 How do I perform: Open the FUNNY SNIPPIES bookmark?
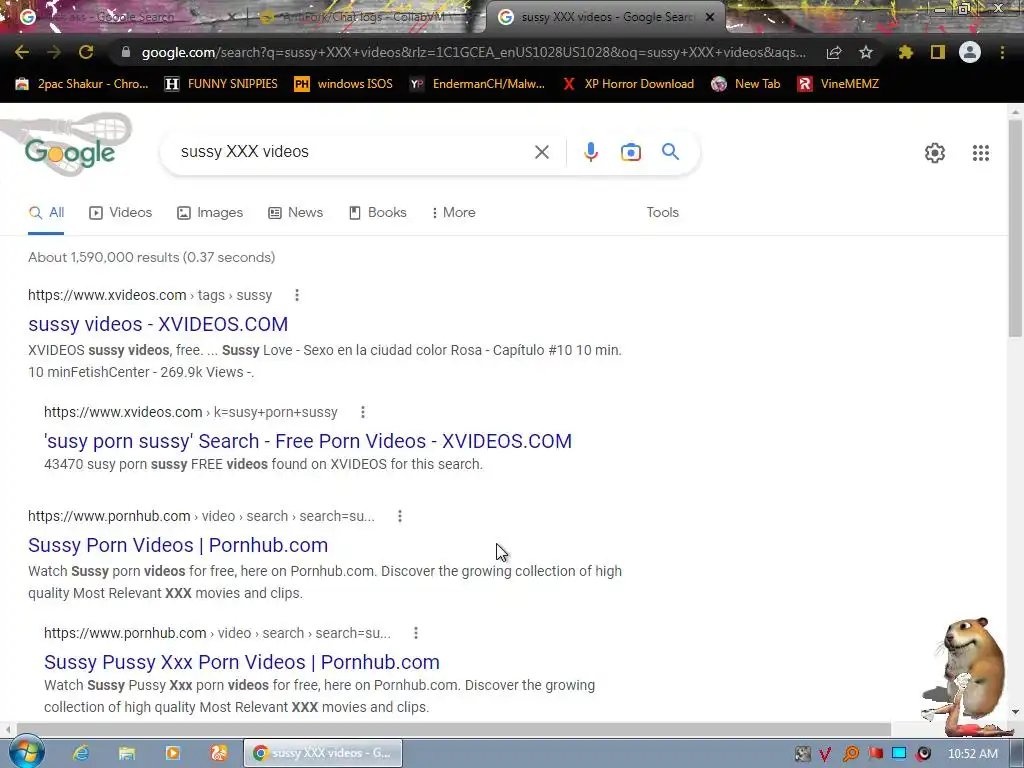(221, 84)
